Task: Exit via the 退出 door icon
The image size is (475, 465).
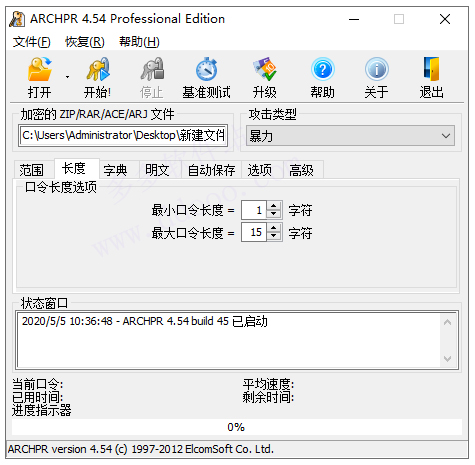Action: pos(431,69)
